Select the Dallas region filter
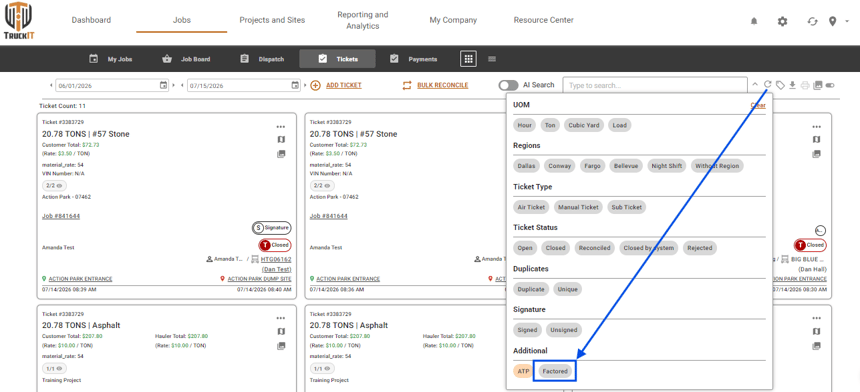This screenshot has width=860, height=392. click(527, 166)
